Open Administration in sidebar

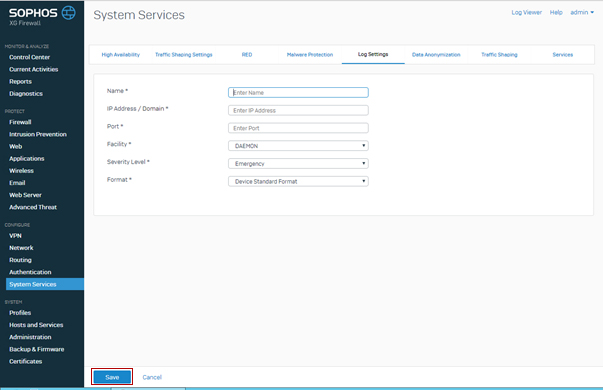[30, 337]
